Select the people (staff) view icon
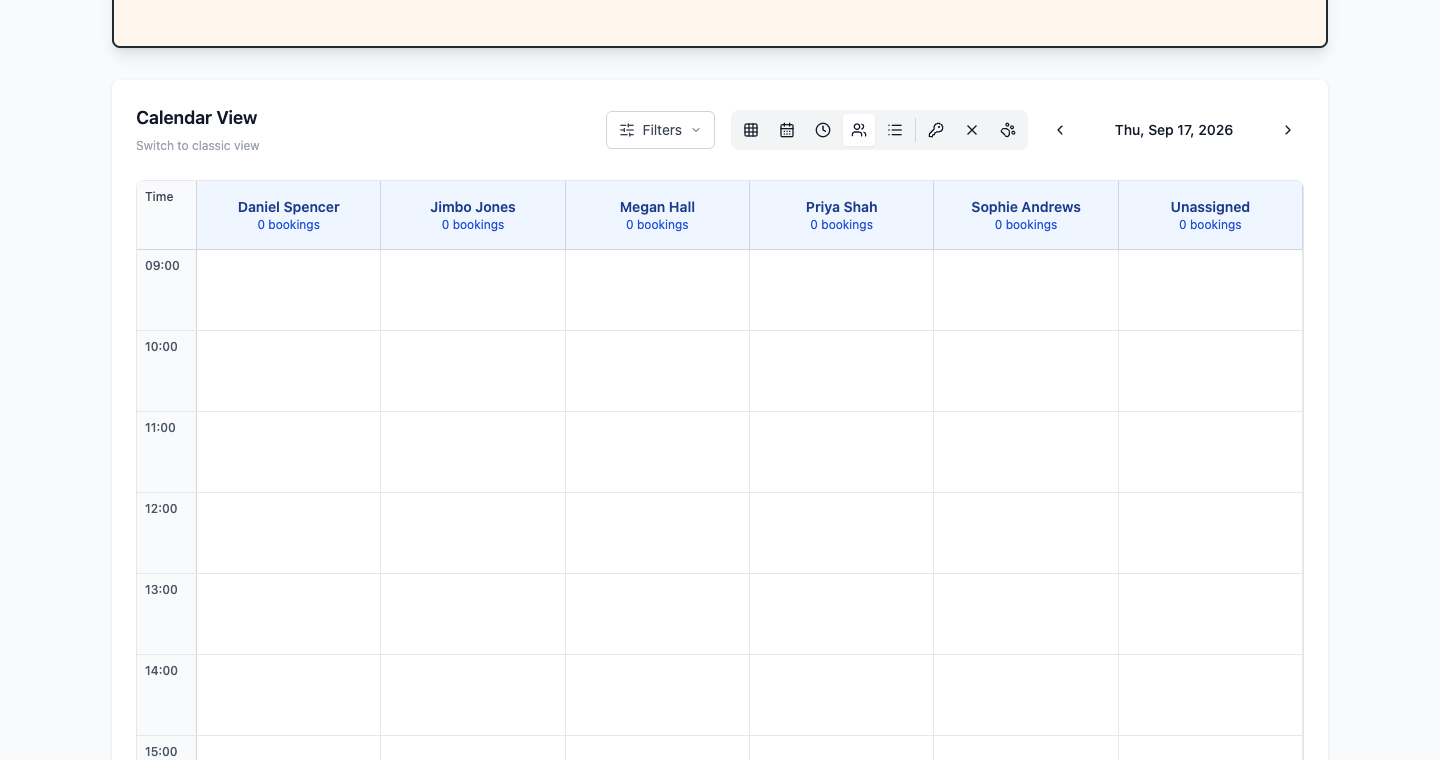 point(859,130)
